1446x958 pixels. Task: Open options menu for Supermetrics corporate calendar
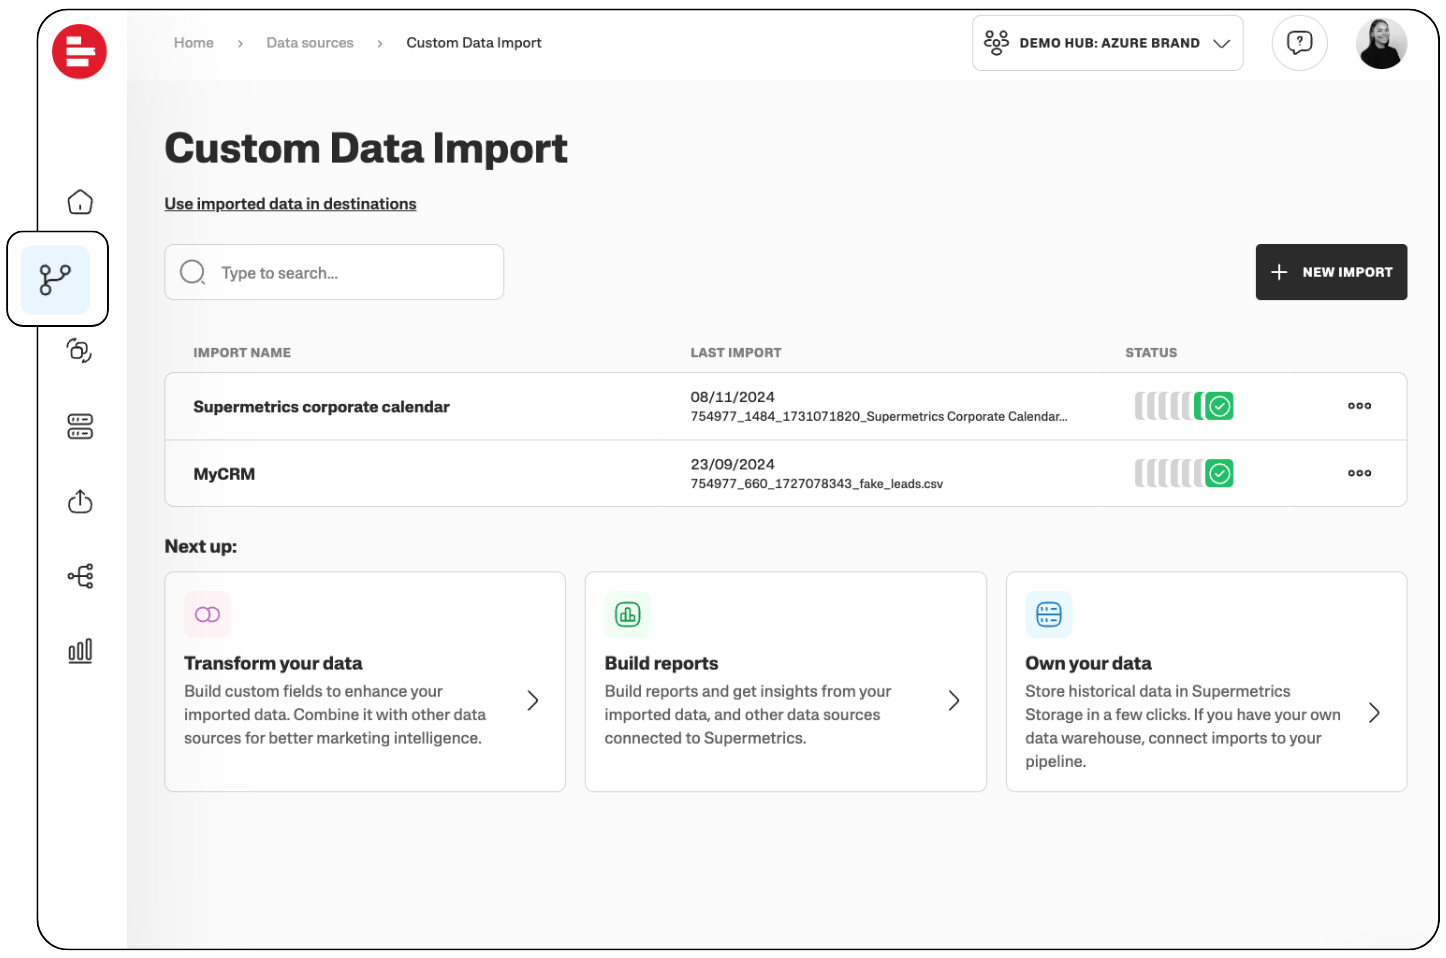click(1359, 406)
